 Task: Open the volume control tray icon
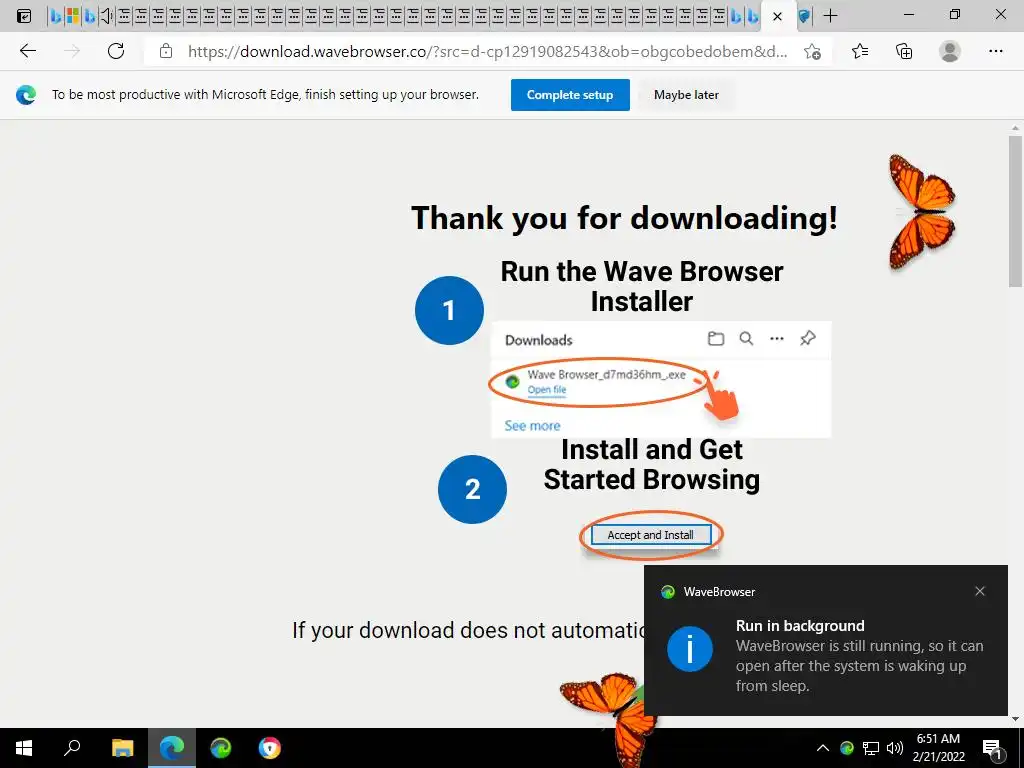(895, 748)
